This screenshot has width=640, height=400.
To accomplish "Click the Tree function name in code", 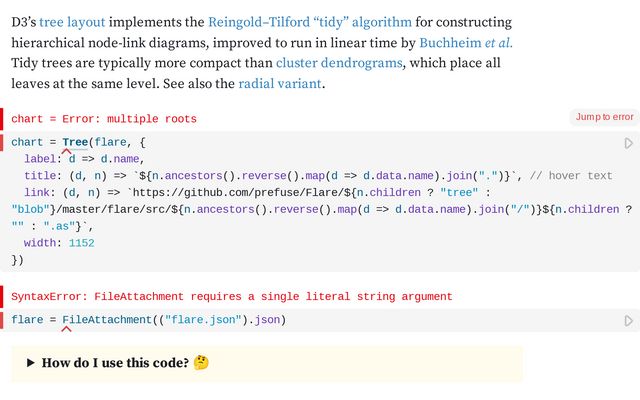I will [x=75, y=143].
